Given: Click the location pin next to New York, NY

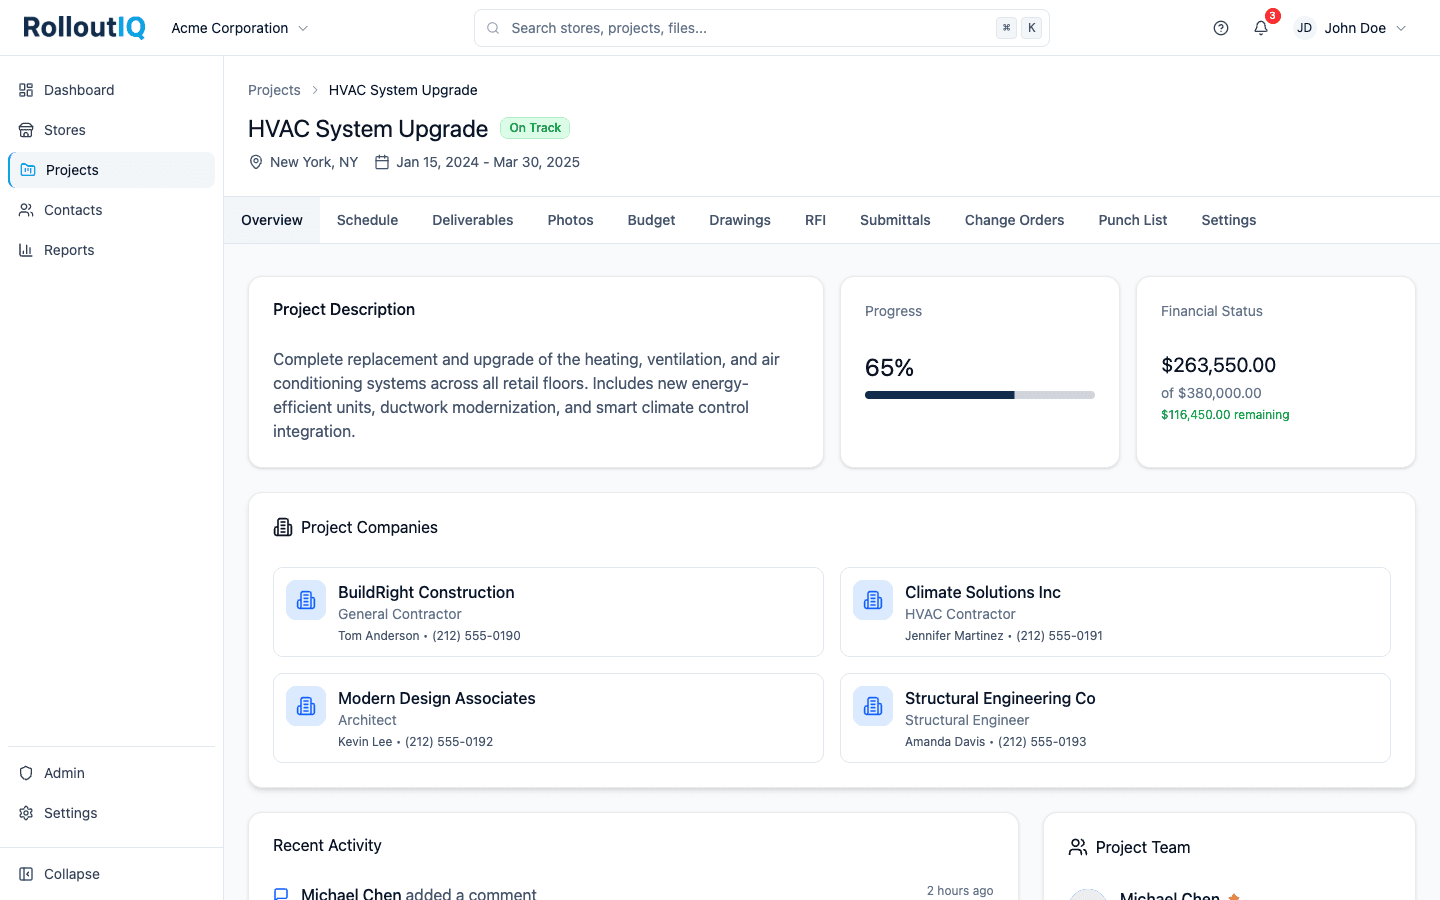Looking at the screenshot, I should (x=256, y=161).
